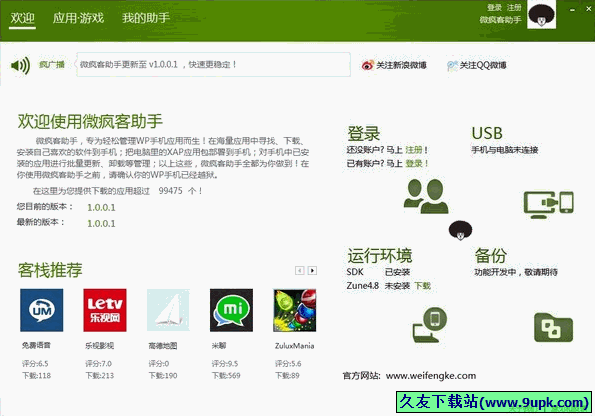595x416 pixels.
Task: Click the 高德地图 app name
Action: (x=163, y=345)
